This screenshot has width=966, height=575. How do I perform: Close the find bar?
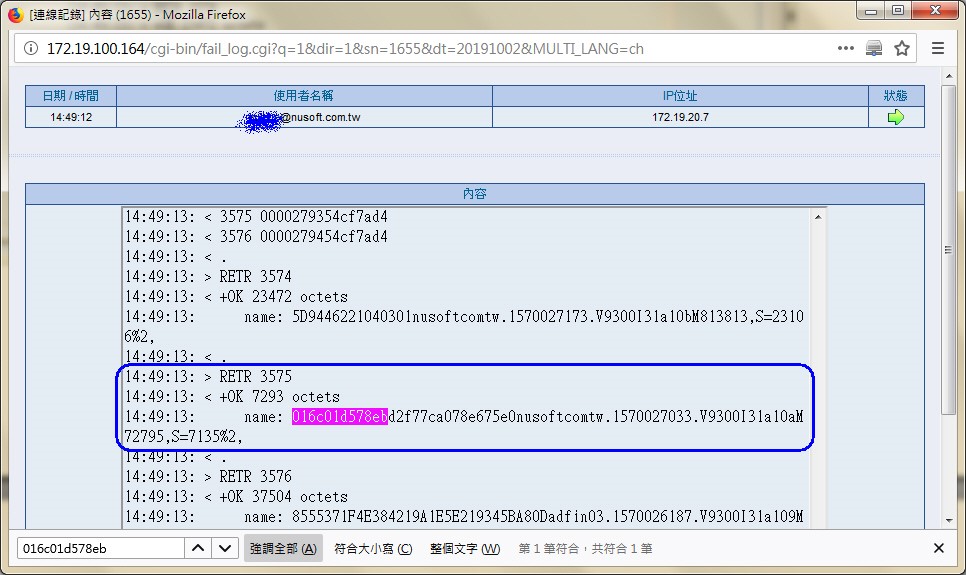pos(938,548)
